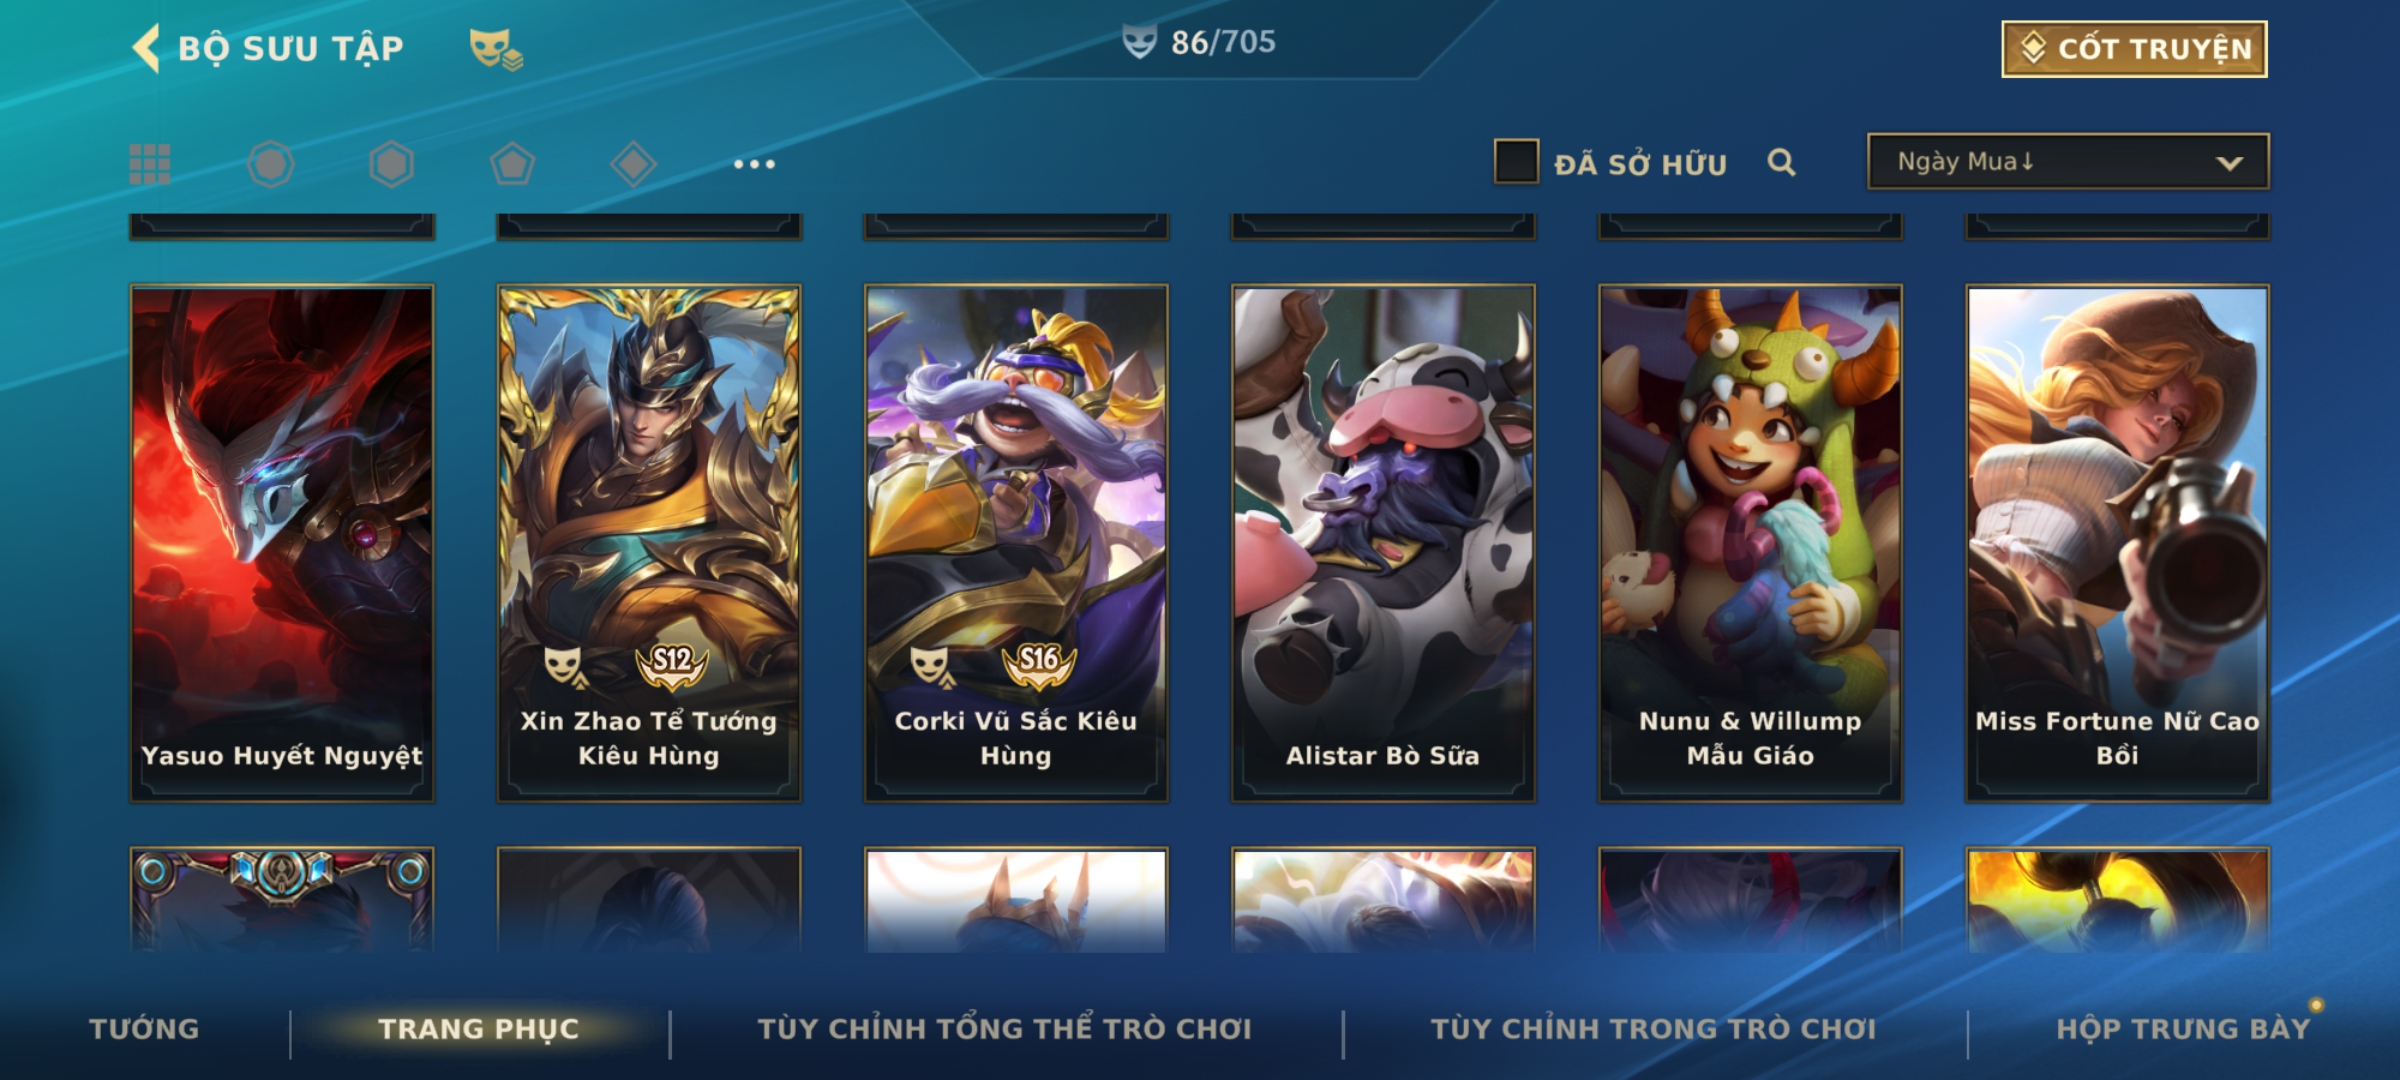
Task: Expand the Ngày Mua sort dropdown
Action: tap(2068, 161)
